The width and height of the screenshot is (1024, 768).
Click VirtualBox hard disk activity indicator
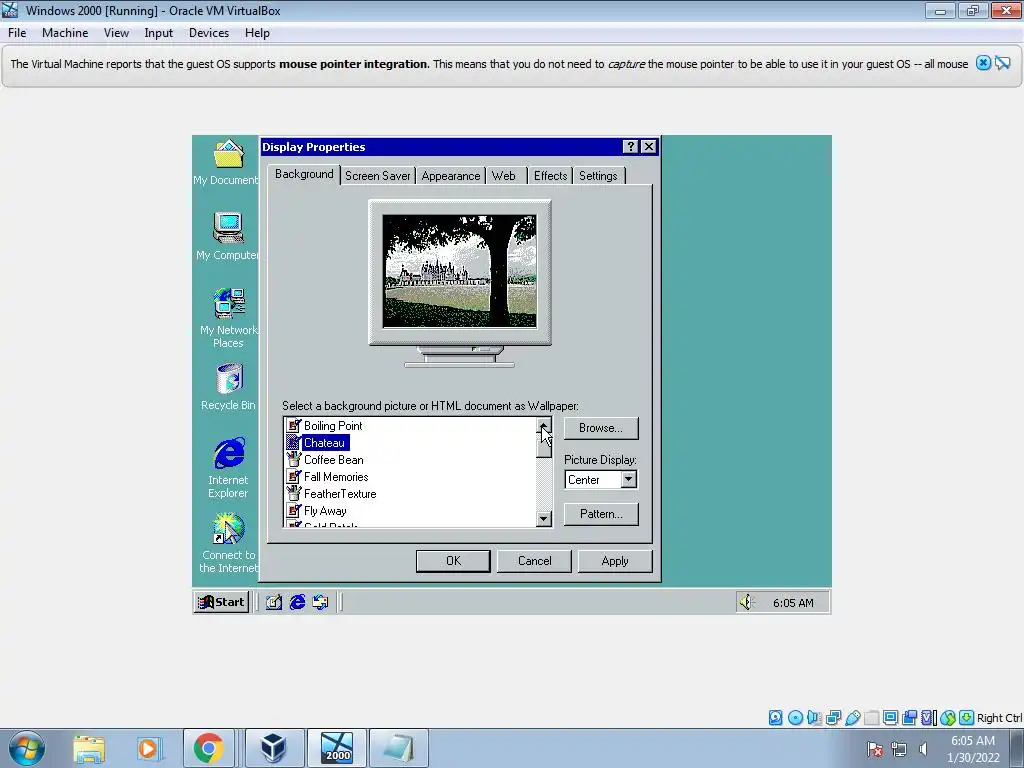point(775,718)
